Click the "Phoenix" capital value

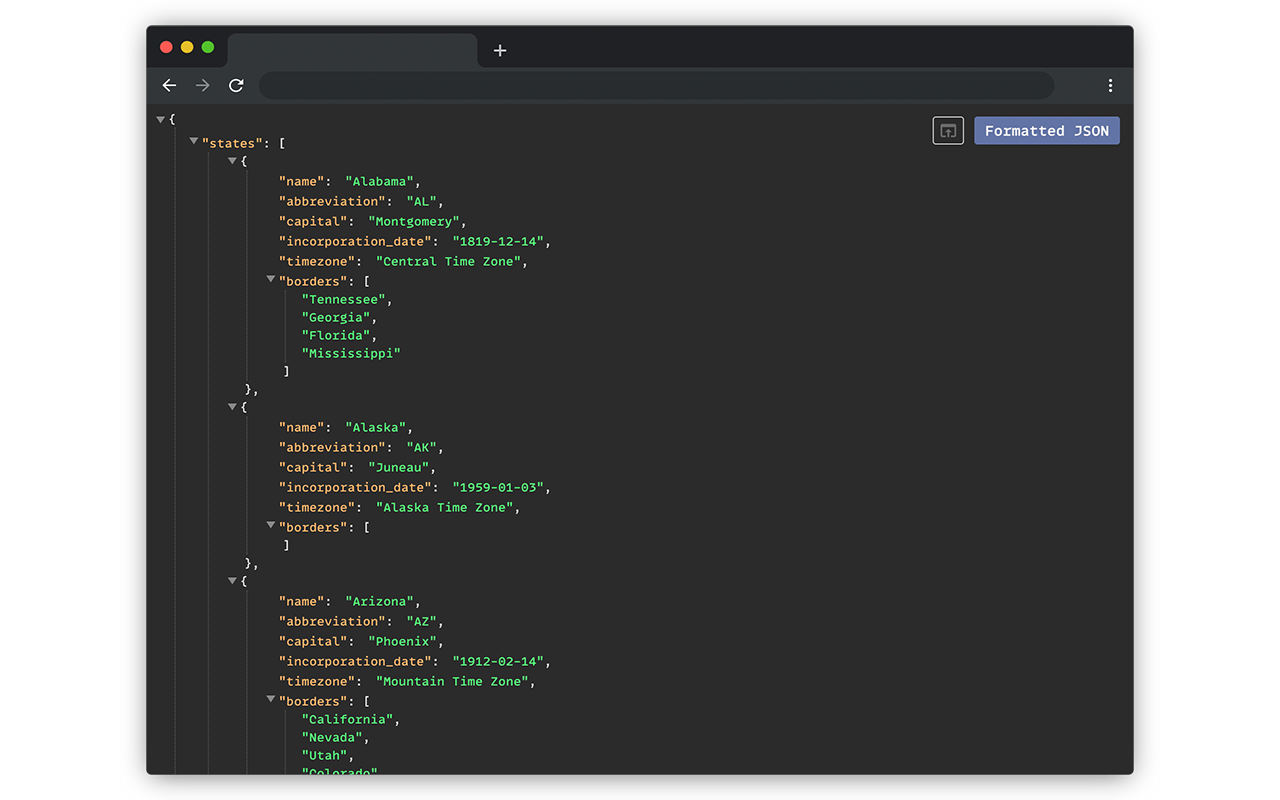pos(402,642)
